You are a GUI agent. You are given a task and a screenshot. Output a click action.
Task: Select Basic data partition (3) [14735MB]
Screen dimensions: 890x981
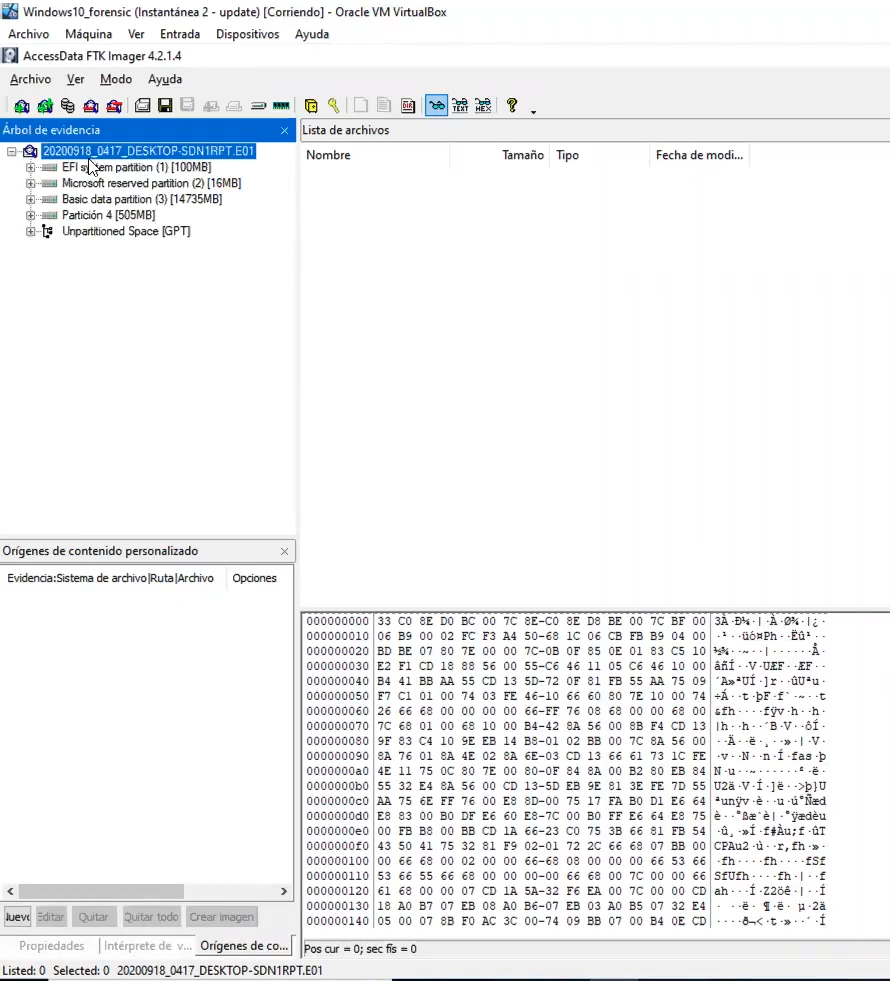click(x=142, y=199)
